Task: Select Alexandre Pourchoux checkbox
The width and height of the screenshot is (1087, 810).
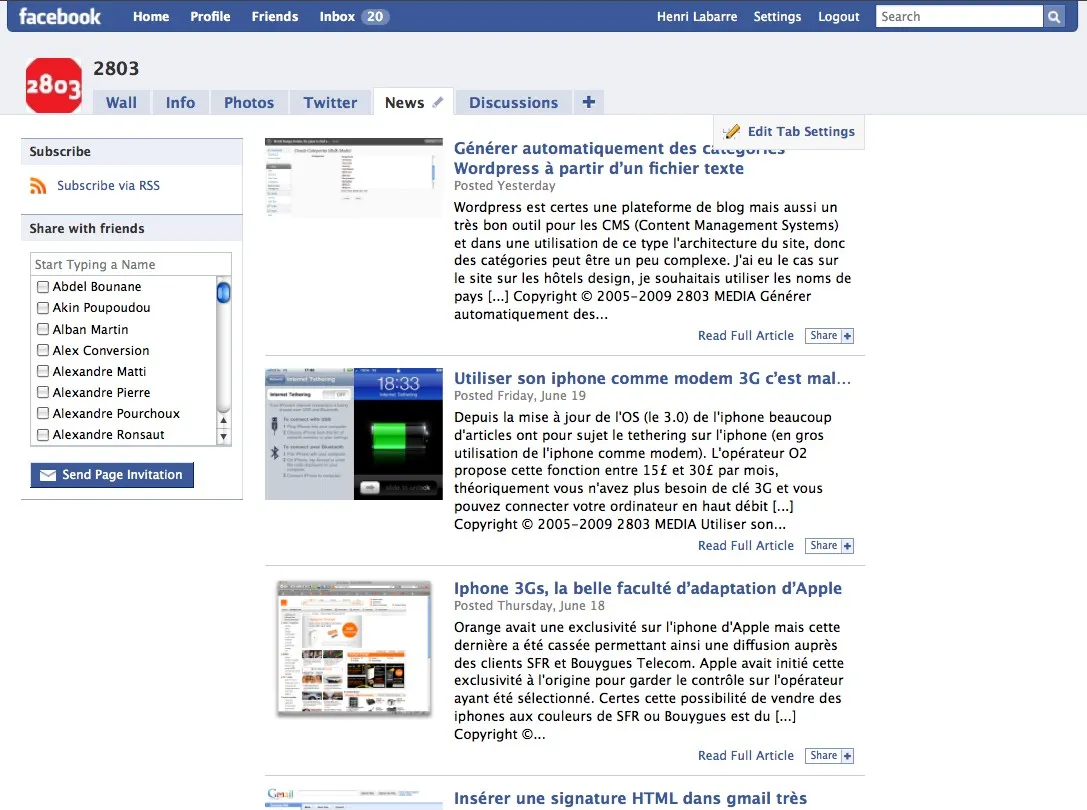Action: pyautogui.click(x=43, y=413)
